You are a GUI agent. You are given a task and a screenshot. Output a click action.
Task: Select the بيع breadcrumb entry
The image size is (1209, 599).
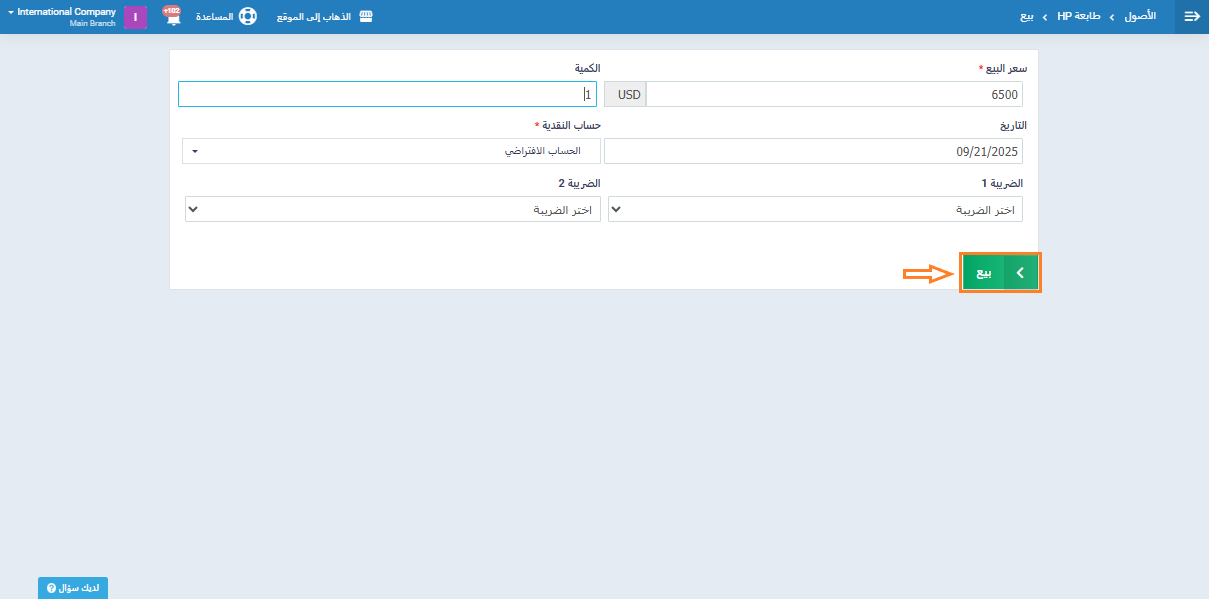pos(1027,17)
